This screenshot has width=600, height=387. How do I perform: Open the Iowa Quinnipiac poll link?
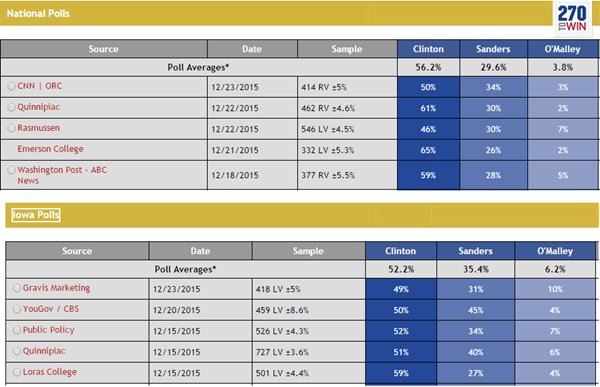44,351
